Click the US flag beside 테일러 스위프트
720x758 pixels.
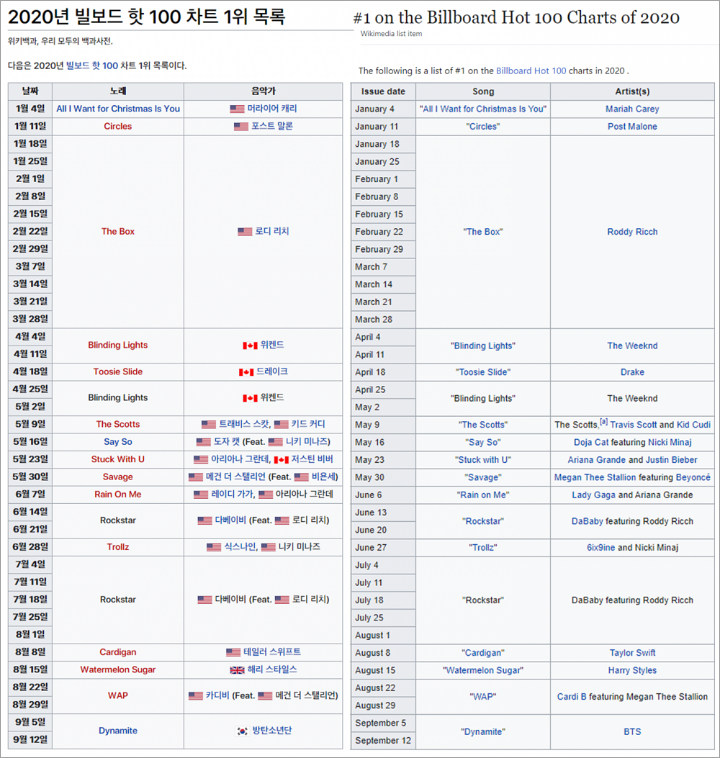233,653
